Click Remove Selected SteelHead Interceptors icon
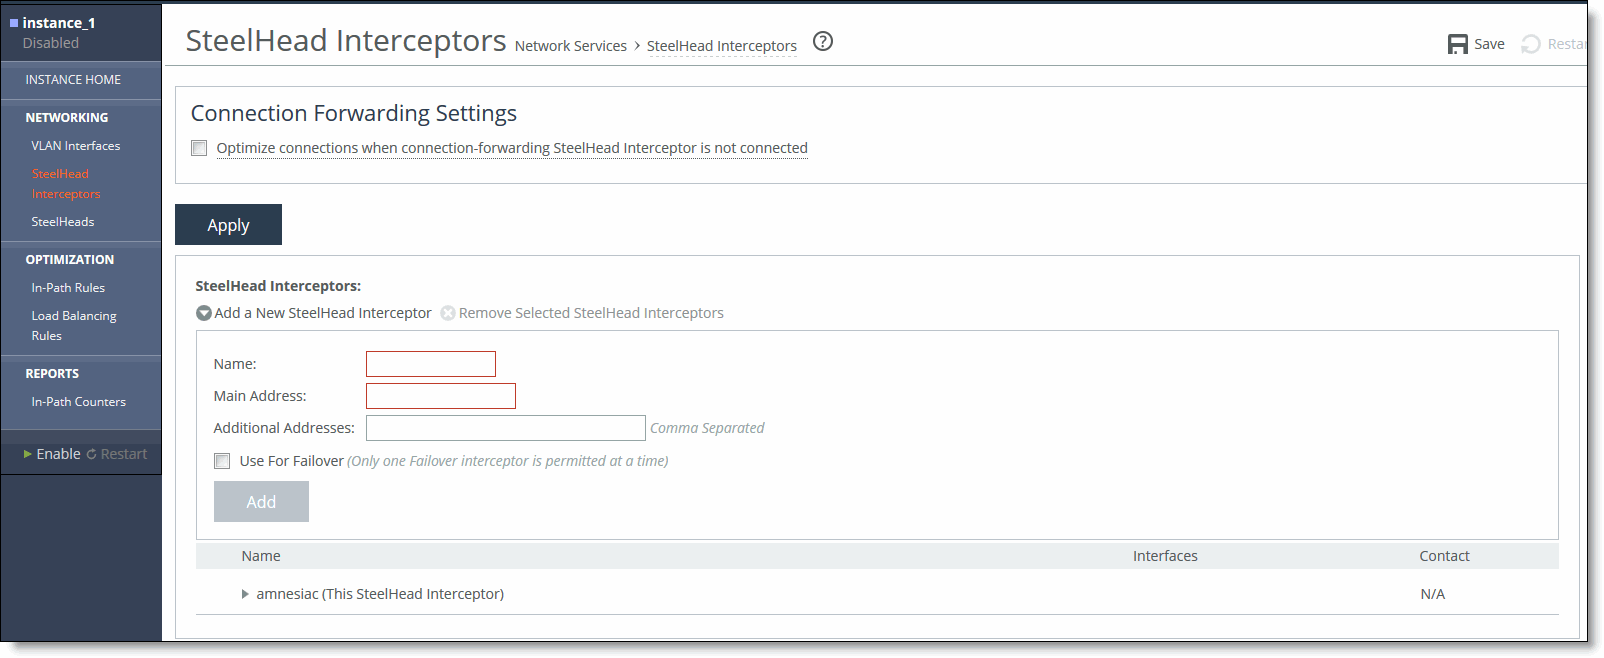 [x=448, y=313]
